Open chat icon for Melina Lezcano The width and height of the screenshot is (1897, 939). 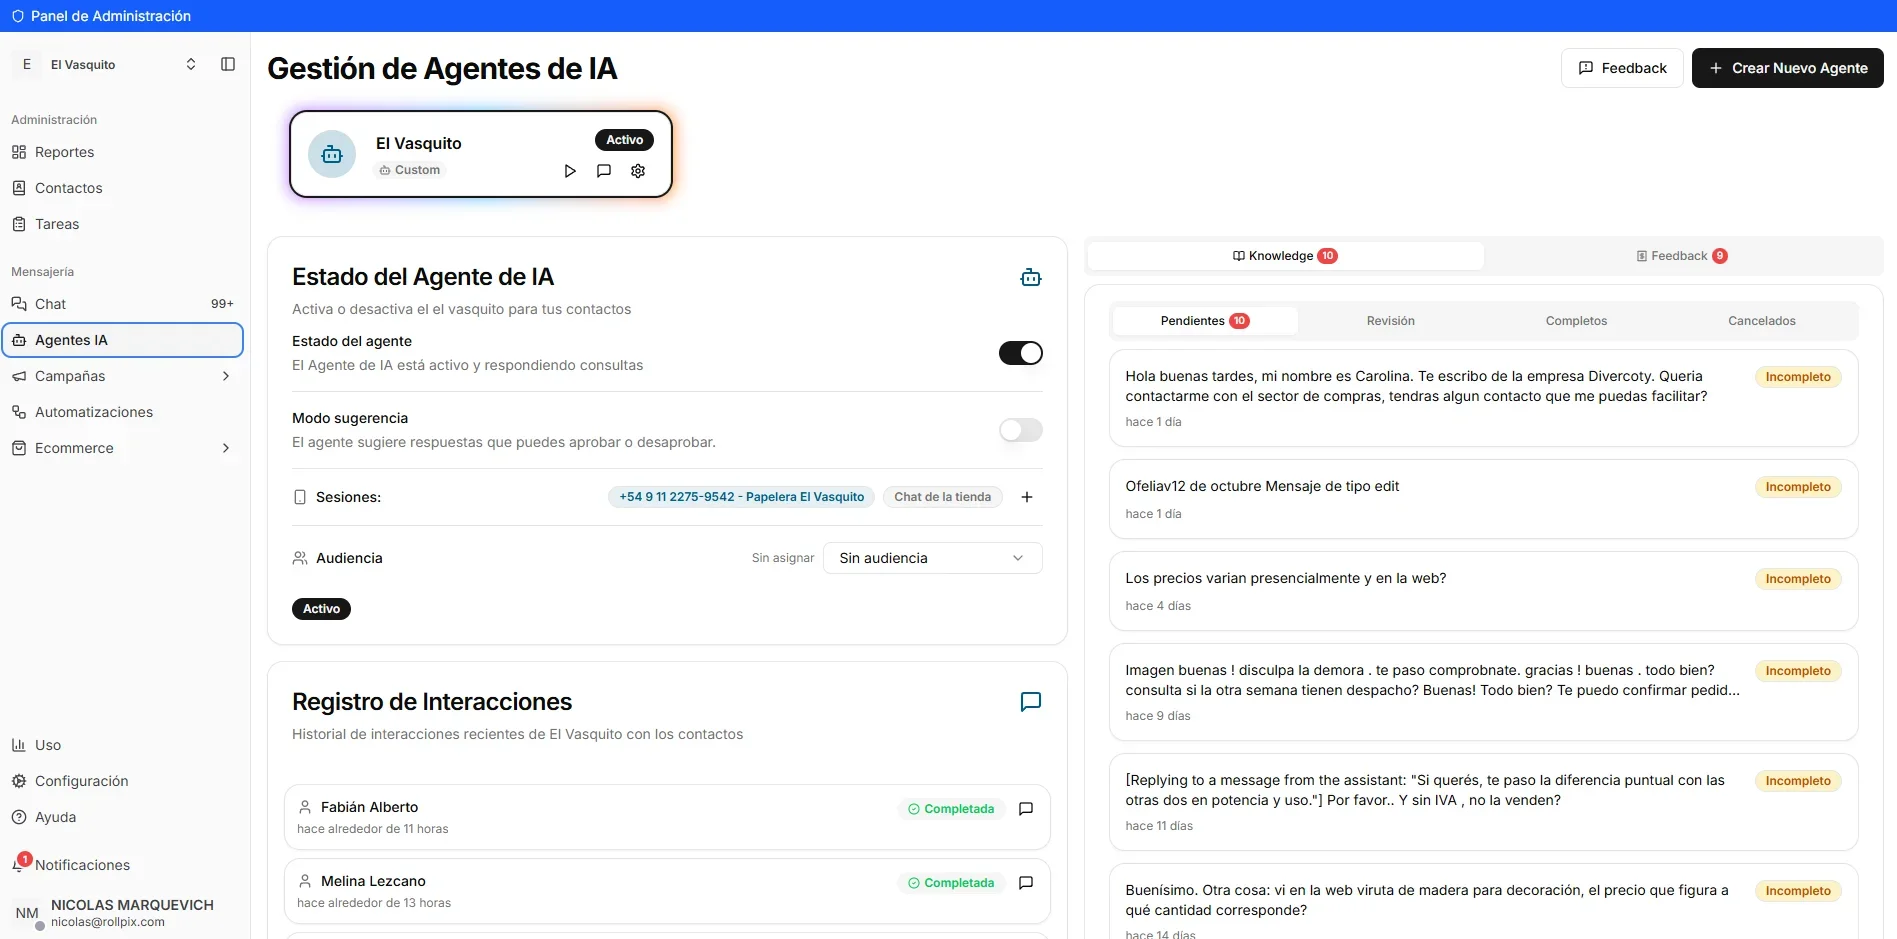pos(1026,883)
